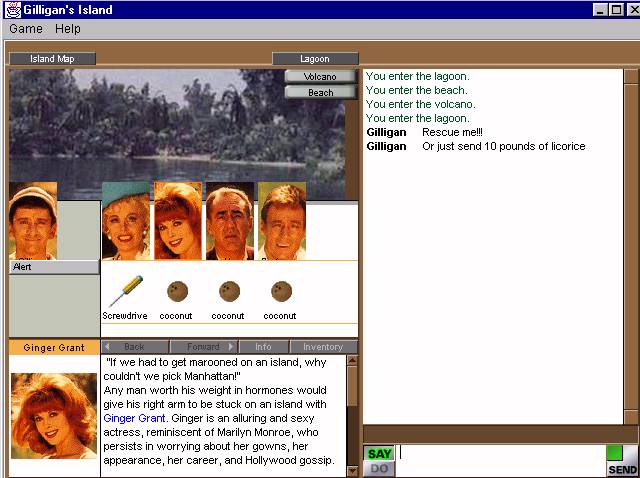Open the Game menu
Viewport: 640px width, 478px height.
coord(26,29)
